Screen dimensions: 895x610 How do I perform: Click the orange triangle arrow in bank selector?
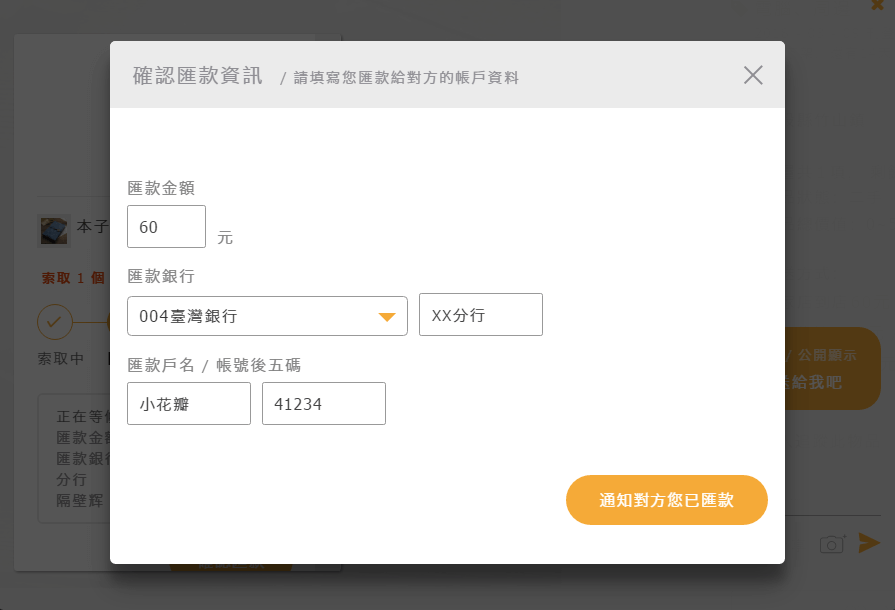coord(387,317)
